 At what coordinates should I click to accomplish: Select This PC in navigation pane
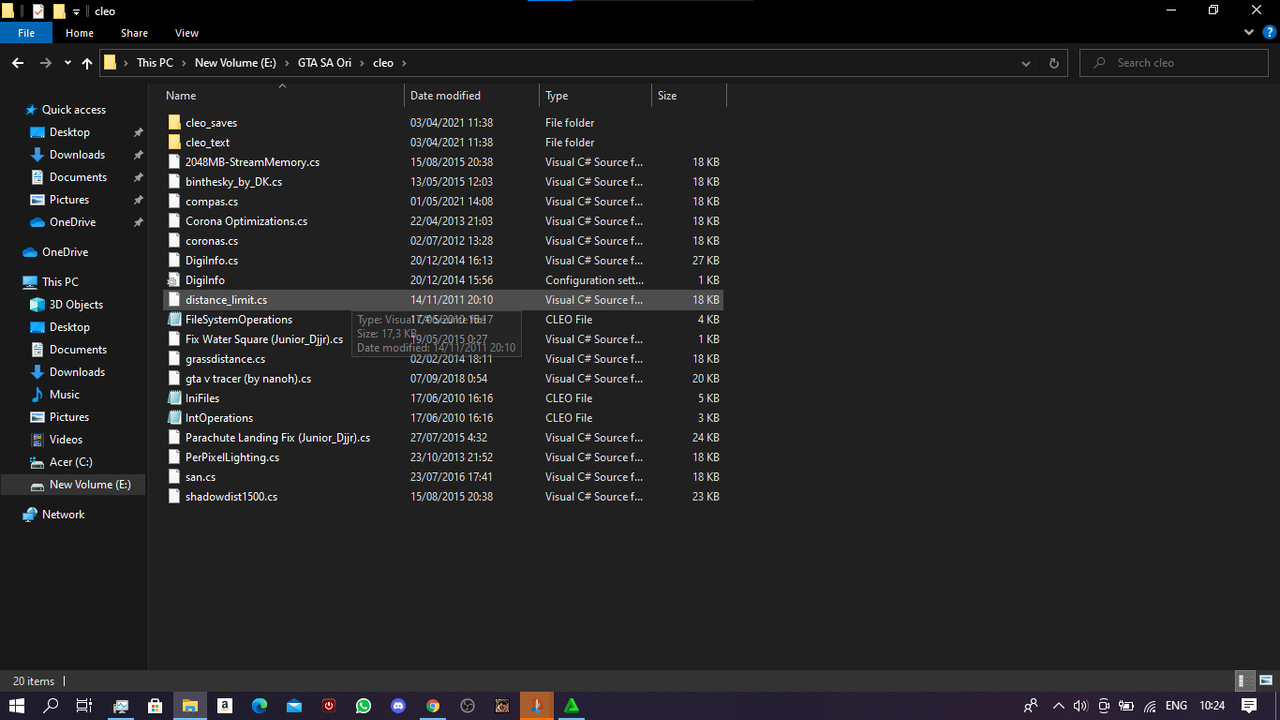(x=60, y=282)
